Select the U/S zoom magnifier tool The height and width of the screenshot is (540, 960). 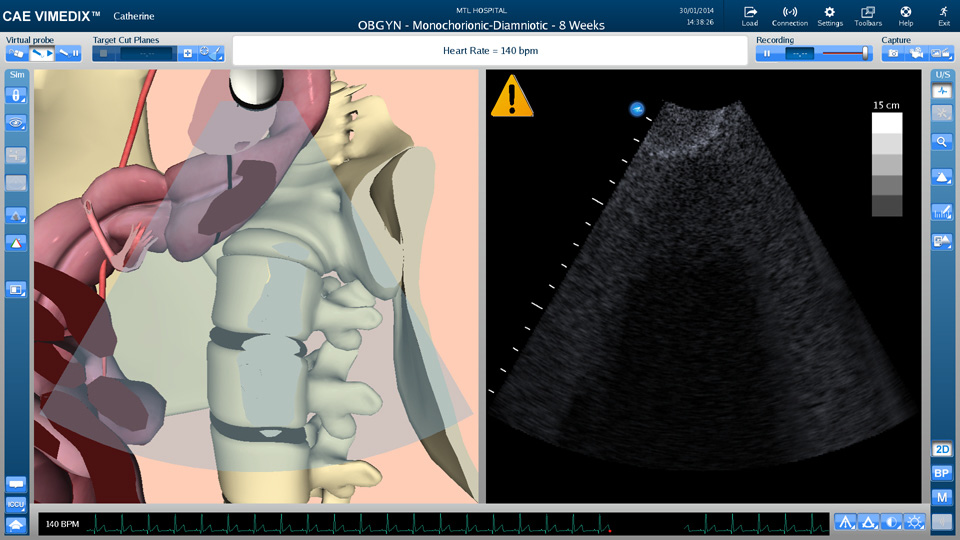(942, 142)
